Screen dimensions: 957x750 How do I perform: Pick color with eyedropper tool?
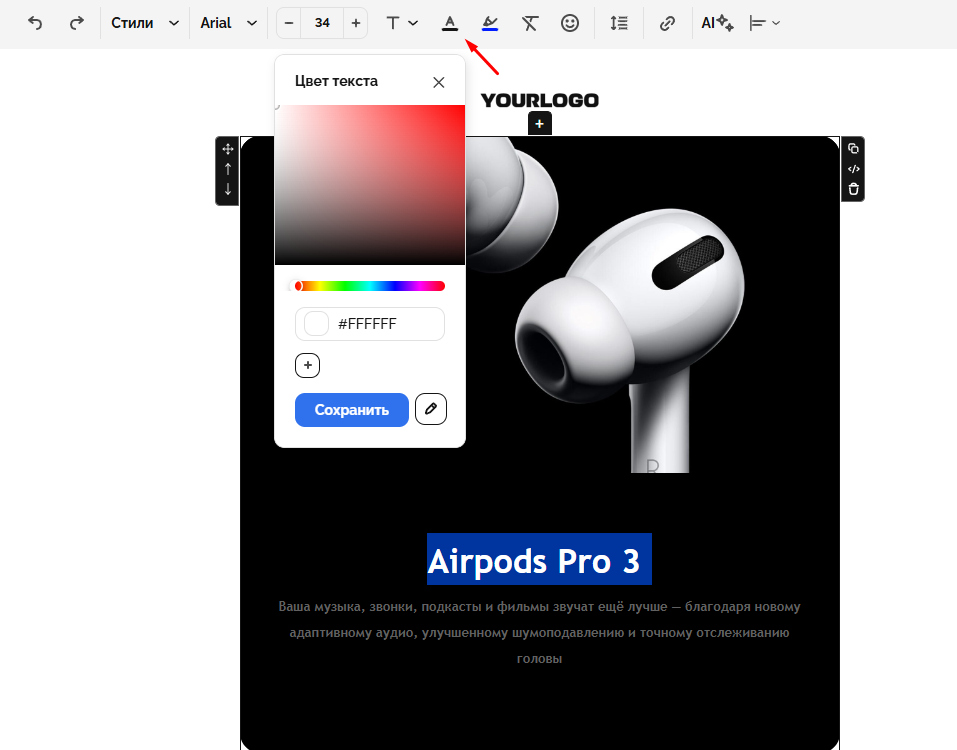click(x=431, y=409)
